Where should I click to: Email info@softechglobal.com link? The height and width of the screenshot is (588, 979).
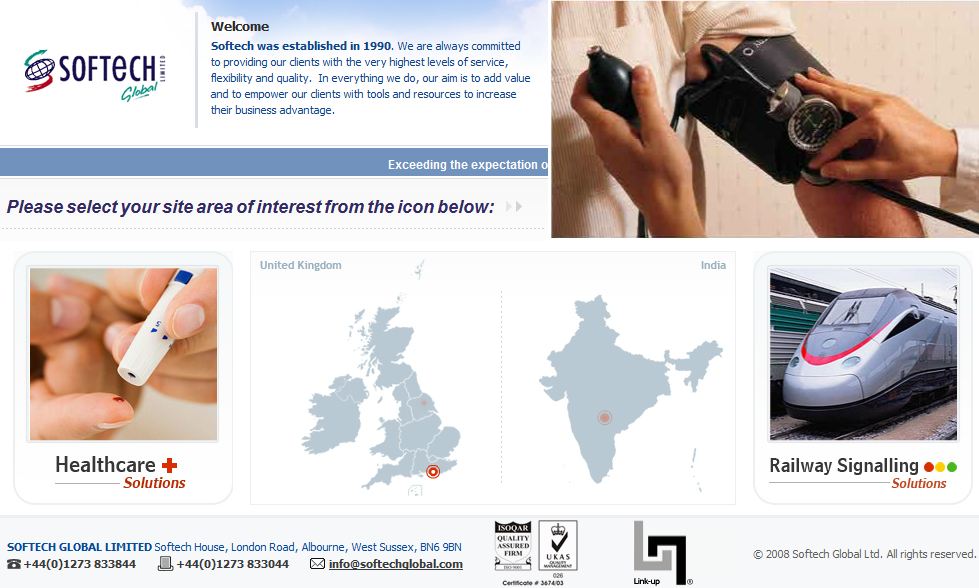pos(396,564)
